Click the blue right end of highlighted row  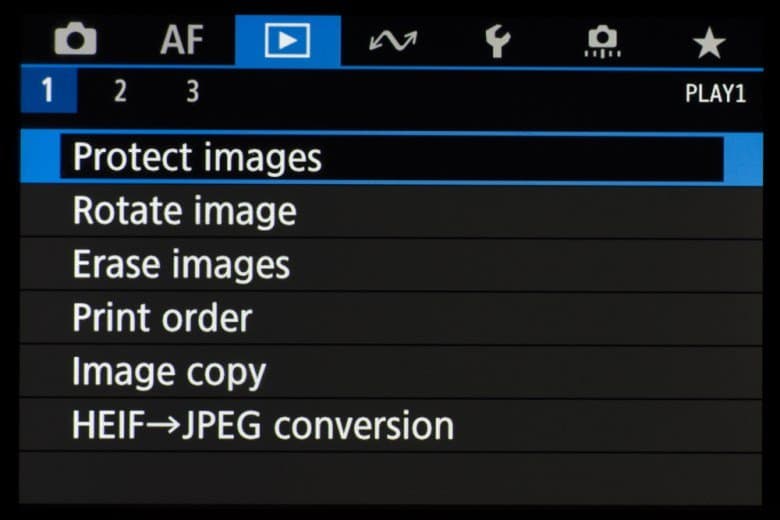coord(743,158)
